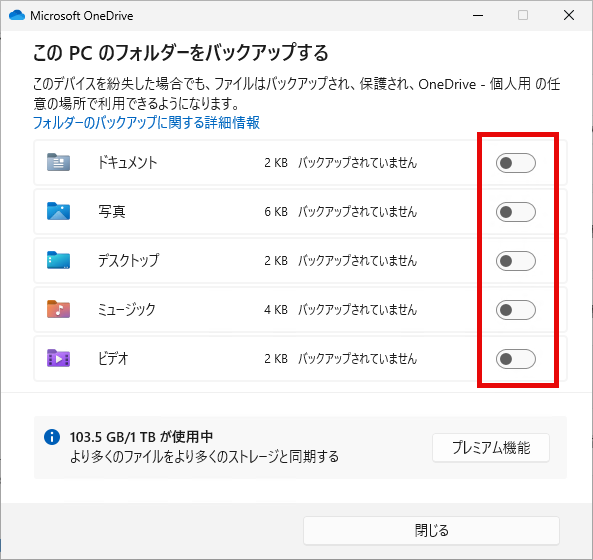This screenshot has width=593, height=560.
Task: Open フォルダーのバックアップに関する詳細情報 link
Action: (x=146, y=123)
